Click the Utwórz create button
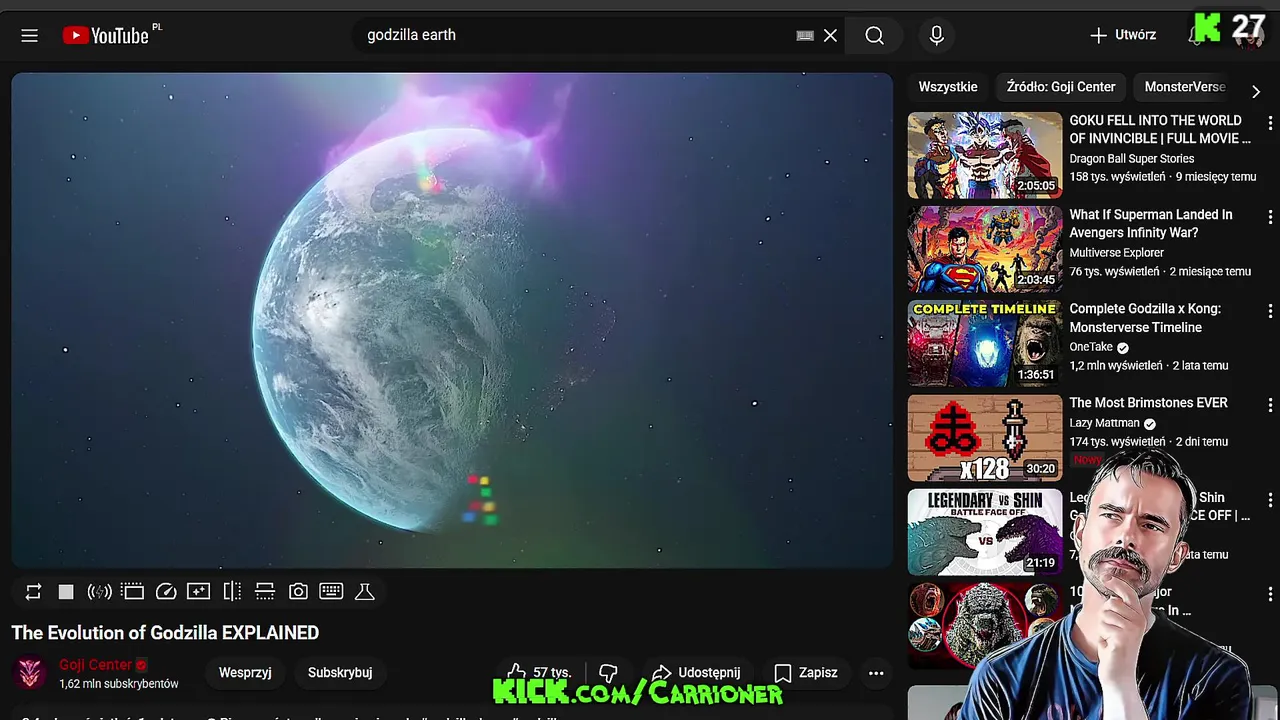Screen dimensions: 1280x720 pos(1123,35)
